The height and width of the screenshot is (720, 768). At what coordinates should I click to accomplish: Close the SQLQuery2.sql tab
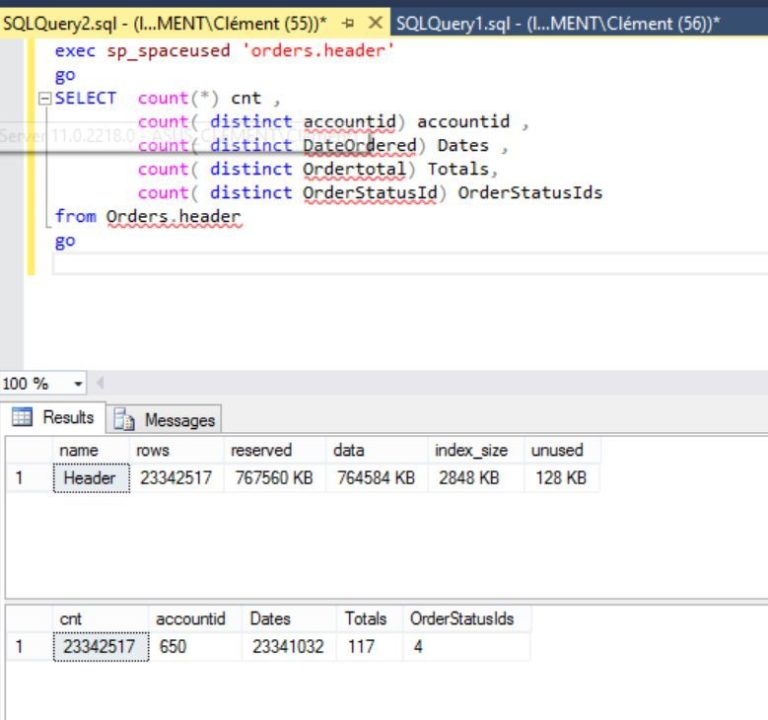point(375,22)
